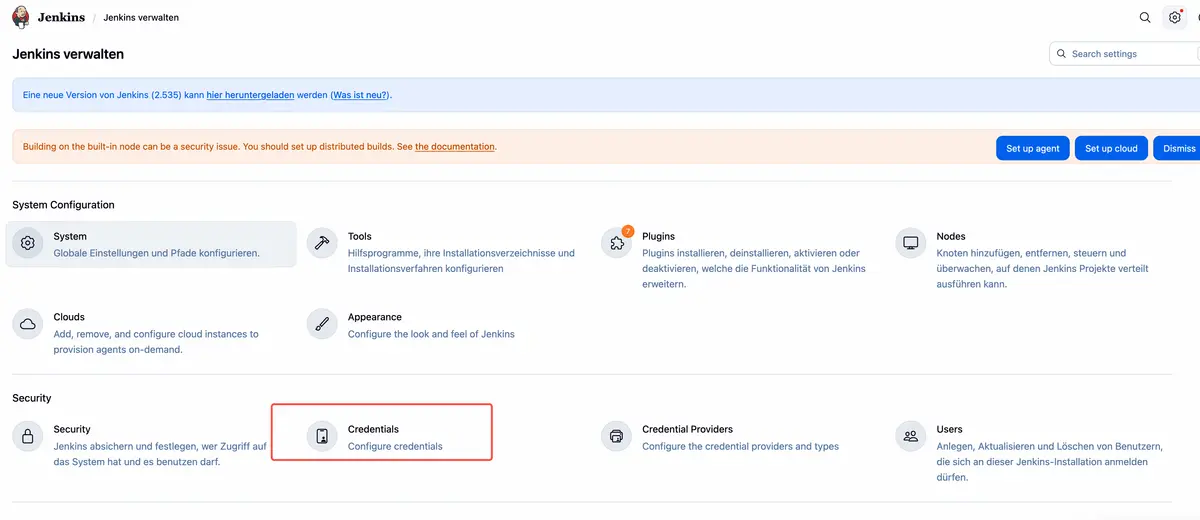Image resolution: width=1200 pixels, height=520 pixels.
Task: Open the Jenkins home breadcrumb
Action: click(61, 17)
